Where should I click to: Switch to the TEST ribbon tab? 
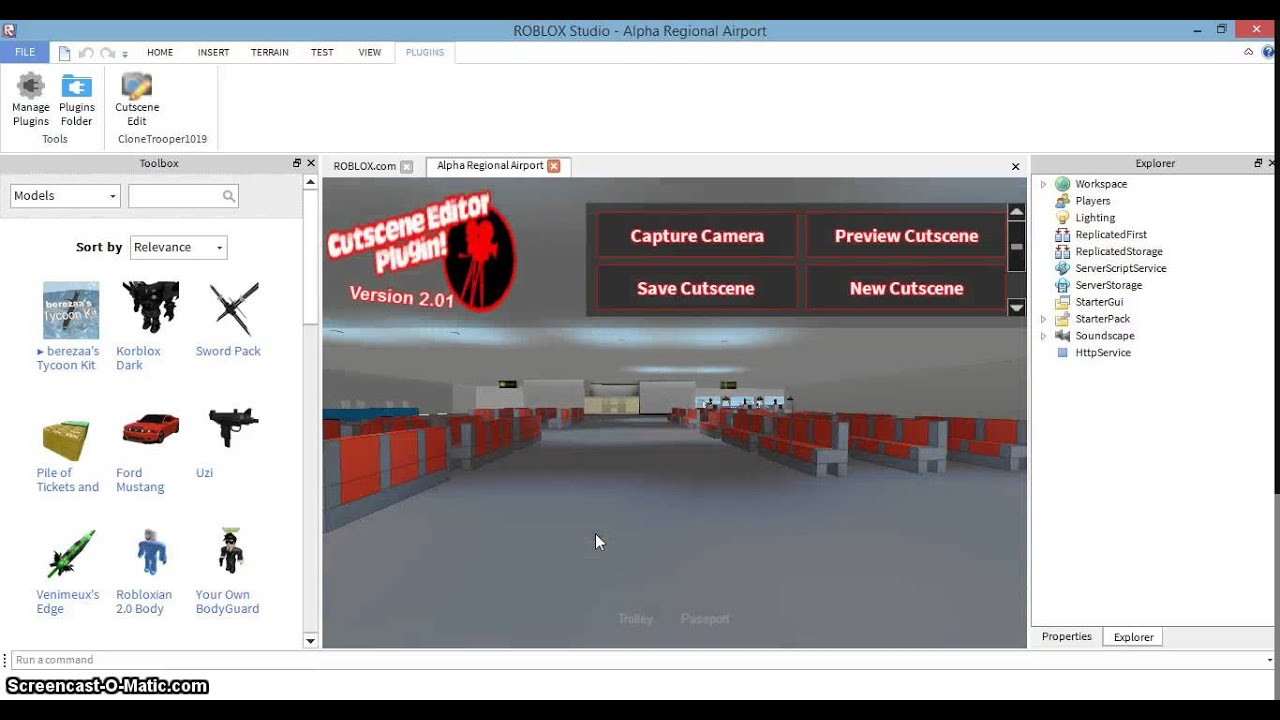pyautogui.click(x=322, y=52)
